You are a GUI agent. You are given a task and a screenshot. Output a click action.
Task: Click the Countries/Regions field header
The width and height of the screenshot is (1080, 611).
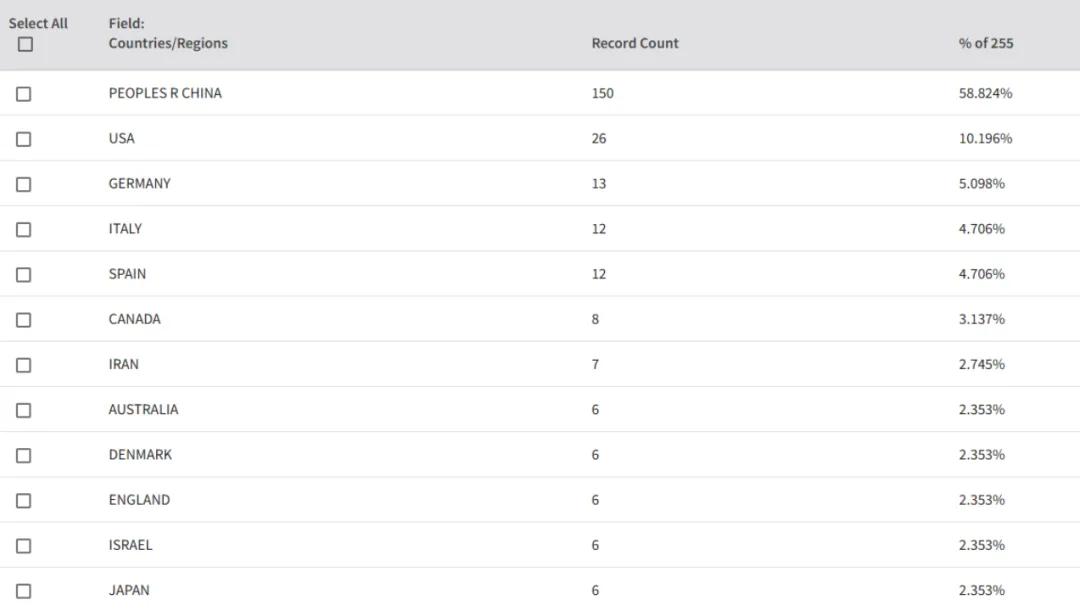[x=168, y=43]
